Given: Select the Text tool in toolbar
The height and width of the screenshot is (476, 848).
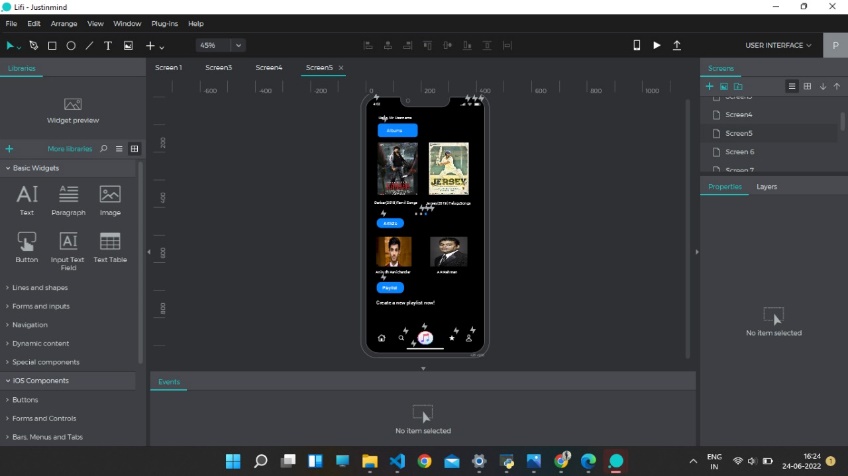Looking at the screenshot, I should 108,45.
